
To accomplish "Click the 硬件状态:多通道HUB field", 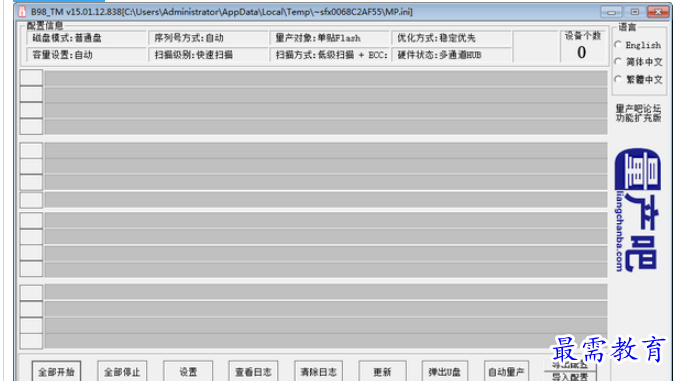I will click(x=451, y=55).
